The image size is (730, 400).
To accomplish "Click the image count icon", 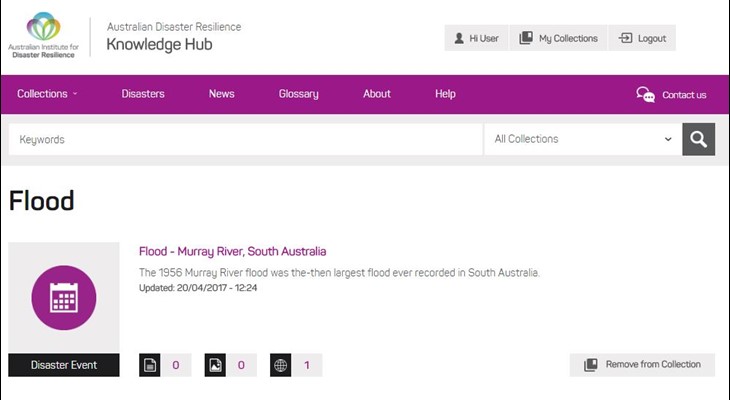I will point(215,365).
